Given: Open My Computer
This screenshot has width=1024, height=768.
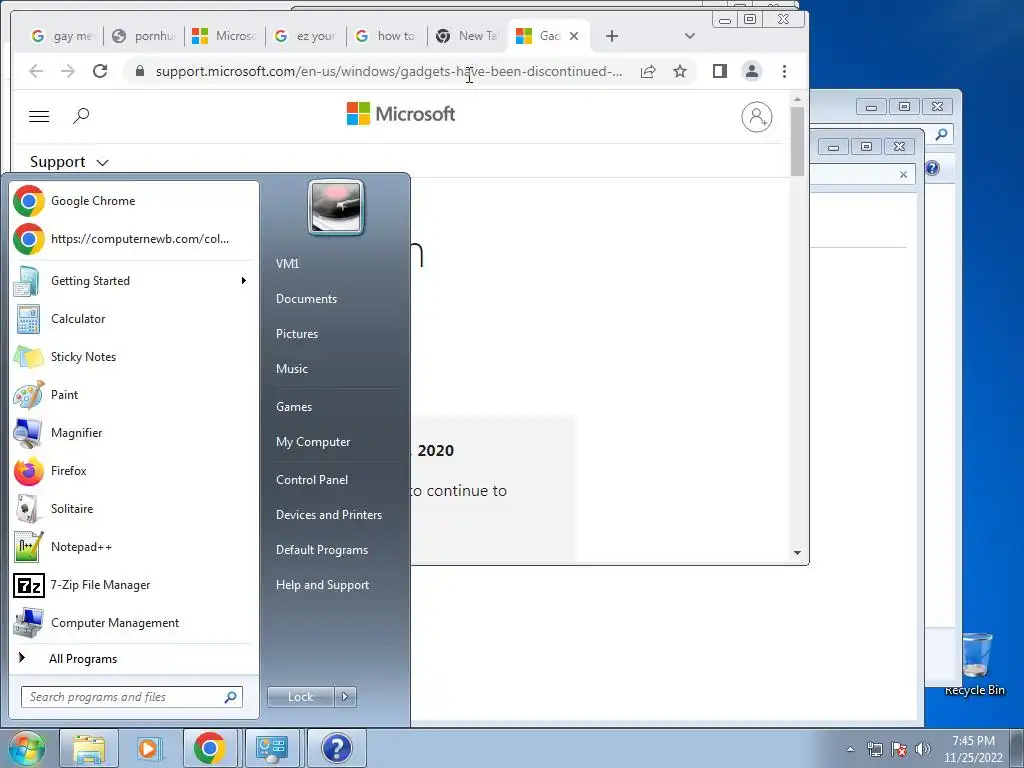Looking at the screenshot, I should tap(336, 442).
